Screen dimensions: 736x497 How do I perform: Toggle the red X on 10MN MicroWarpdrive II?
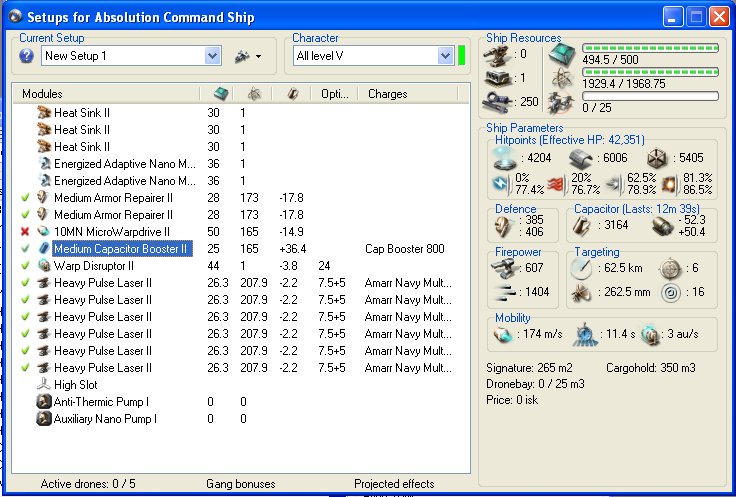[x=25, y=232]
